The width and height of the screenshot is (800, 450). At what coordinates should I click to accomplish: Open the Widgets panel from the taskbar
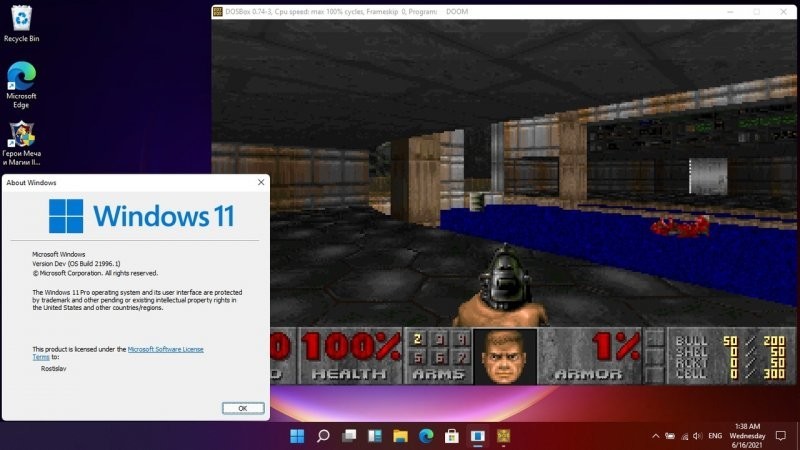pyautogui.click(x=374, y=436)
